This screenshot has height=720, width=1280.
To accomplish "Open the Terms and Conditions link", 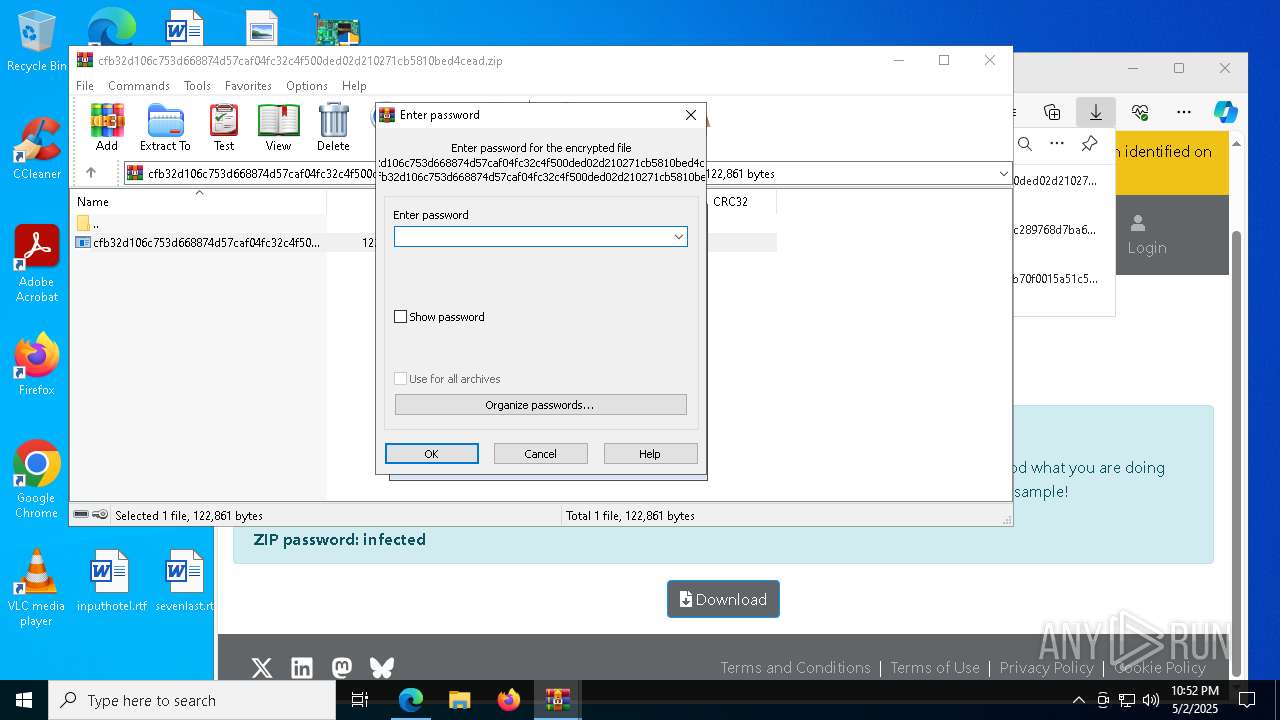I will (x=796, y=668).
